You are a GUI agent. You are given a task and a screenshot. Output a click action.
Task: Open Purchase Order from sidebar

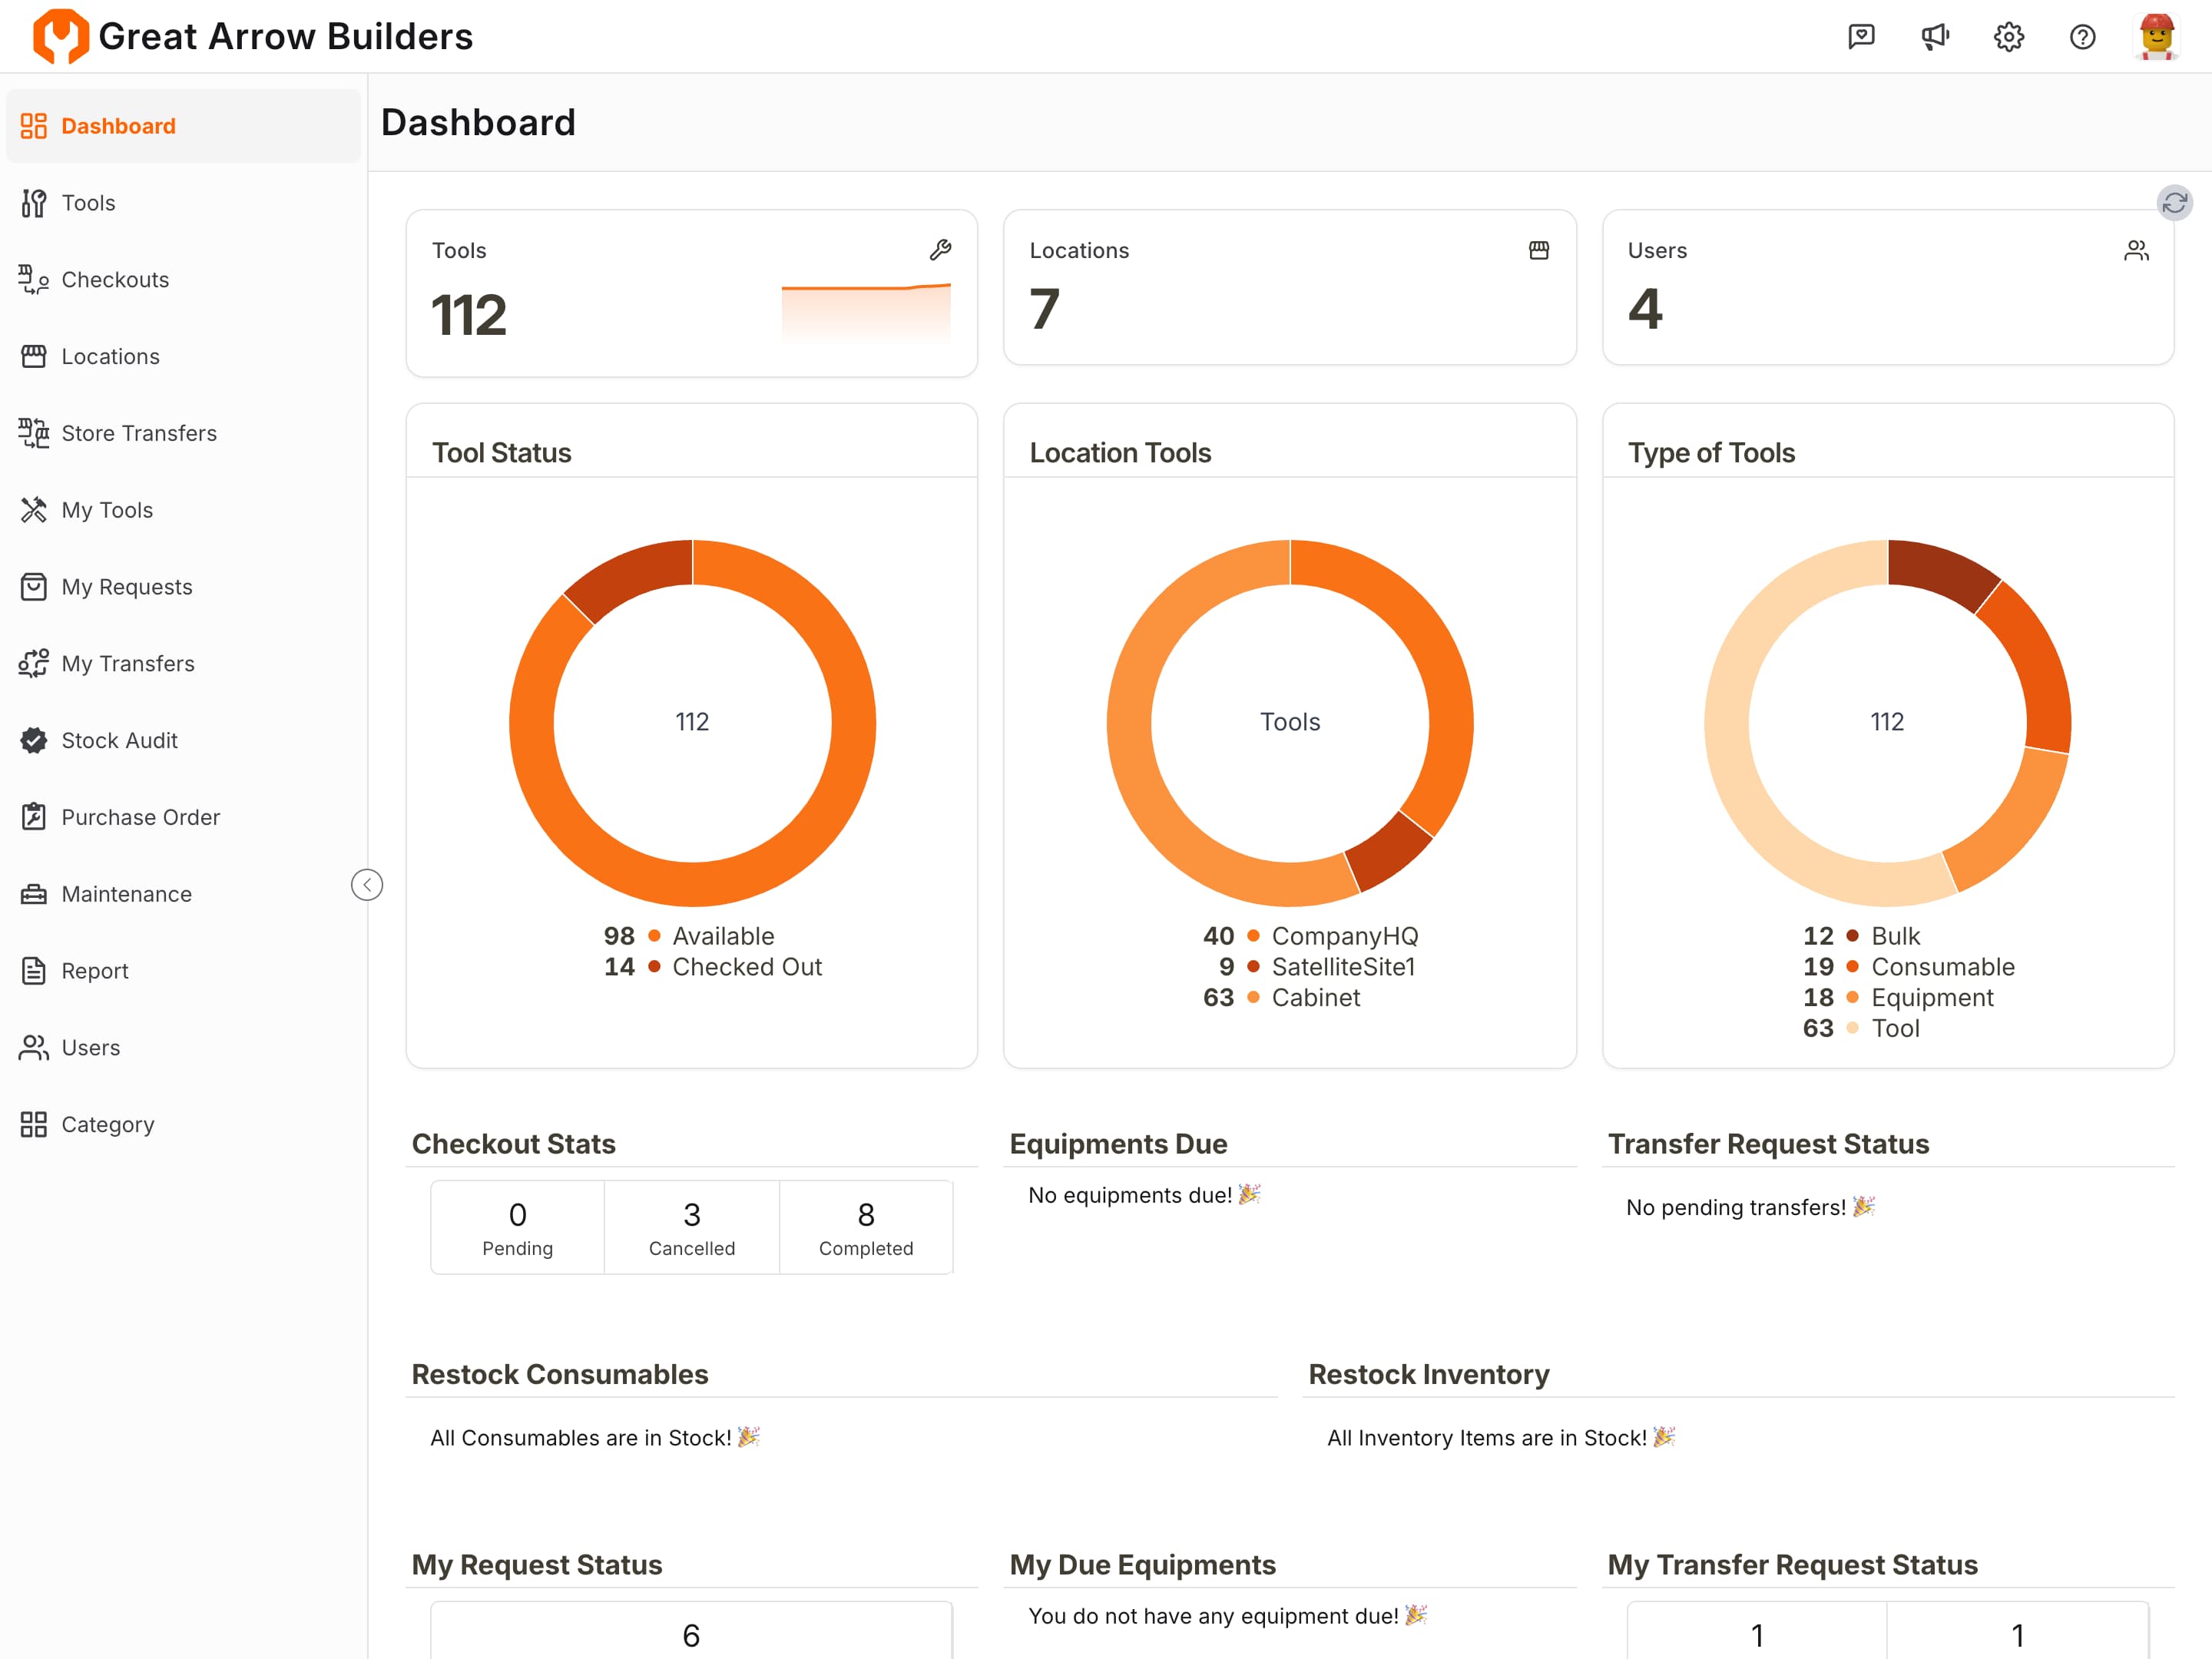(x=140, y=817)
